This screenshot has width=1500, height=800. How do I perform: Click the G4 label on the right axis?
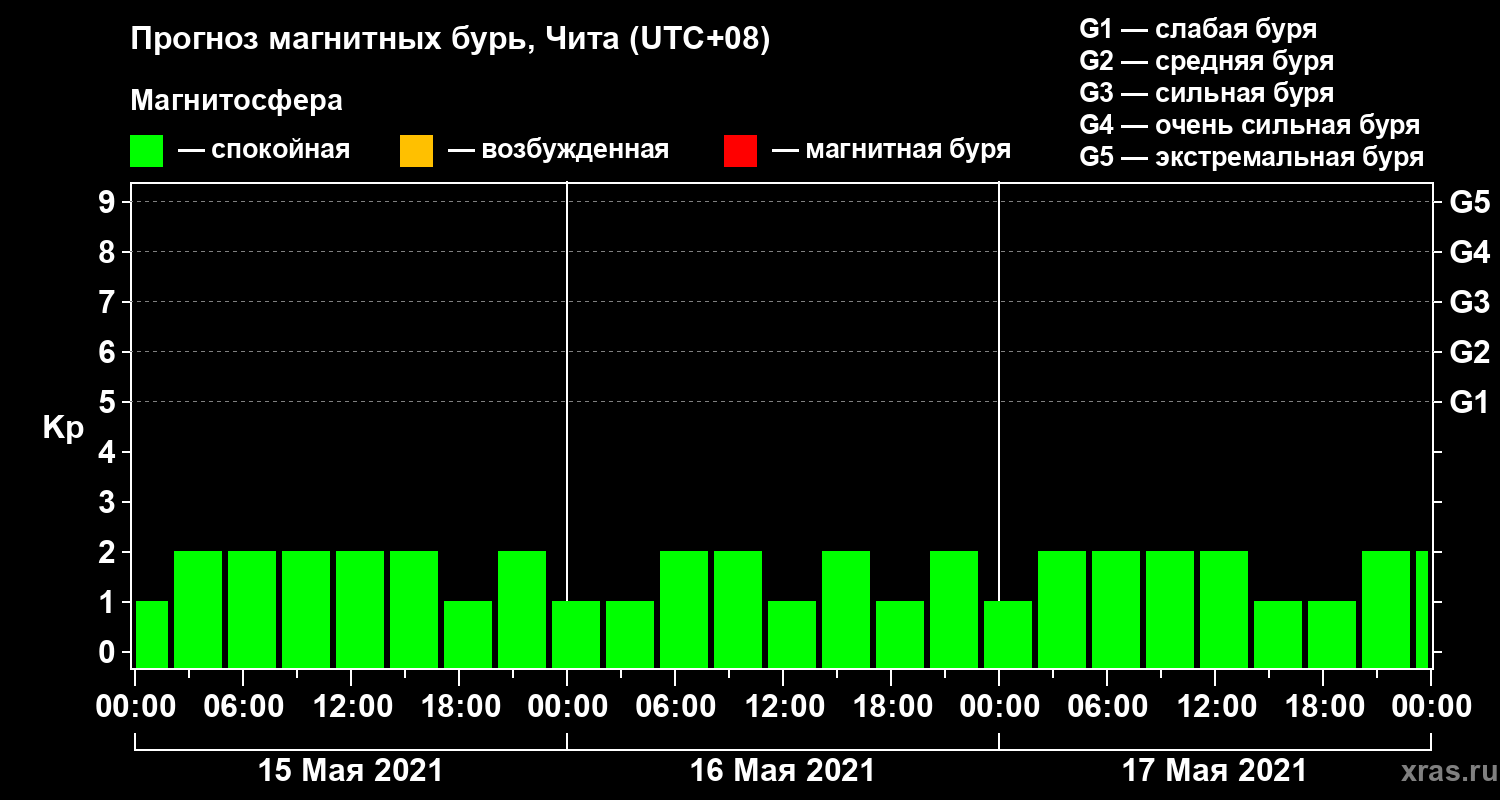coord(1469,252)
